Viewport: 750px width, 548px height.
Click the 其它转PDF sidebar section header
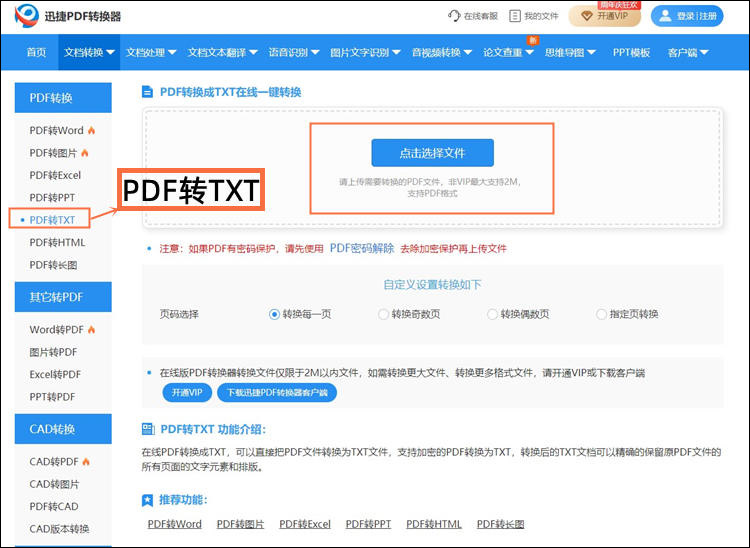point(63,297)
